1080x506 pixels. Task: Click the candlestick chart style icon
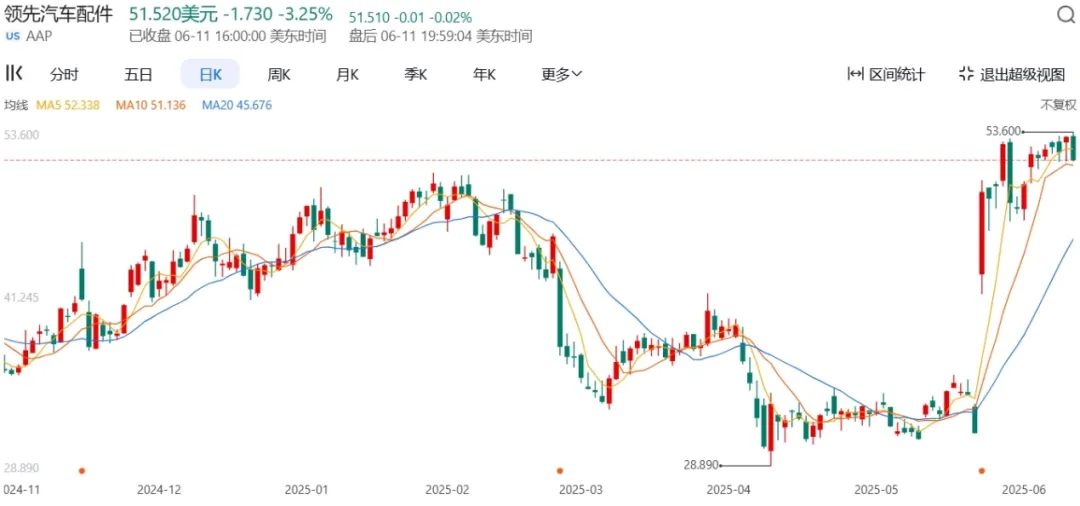point(14,73)
